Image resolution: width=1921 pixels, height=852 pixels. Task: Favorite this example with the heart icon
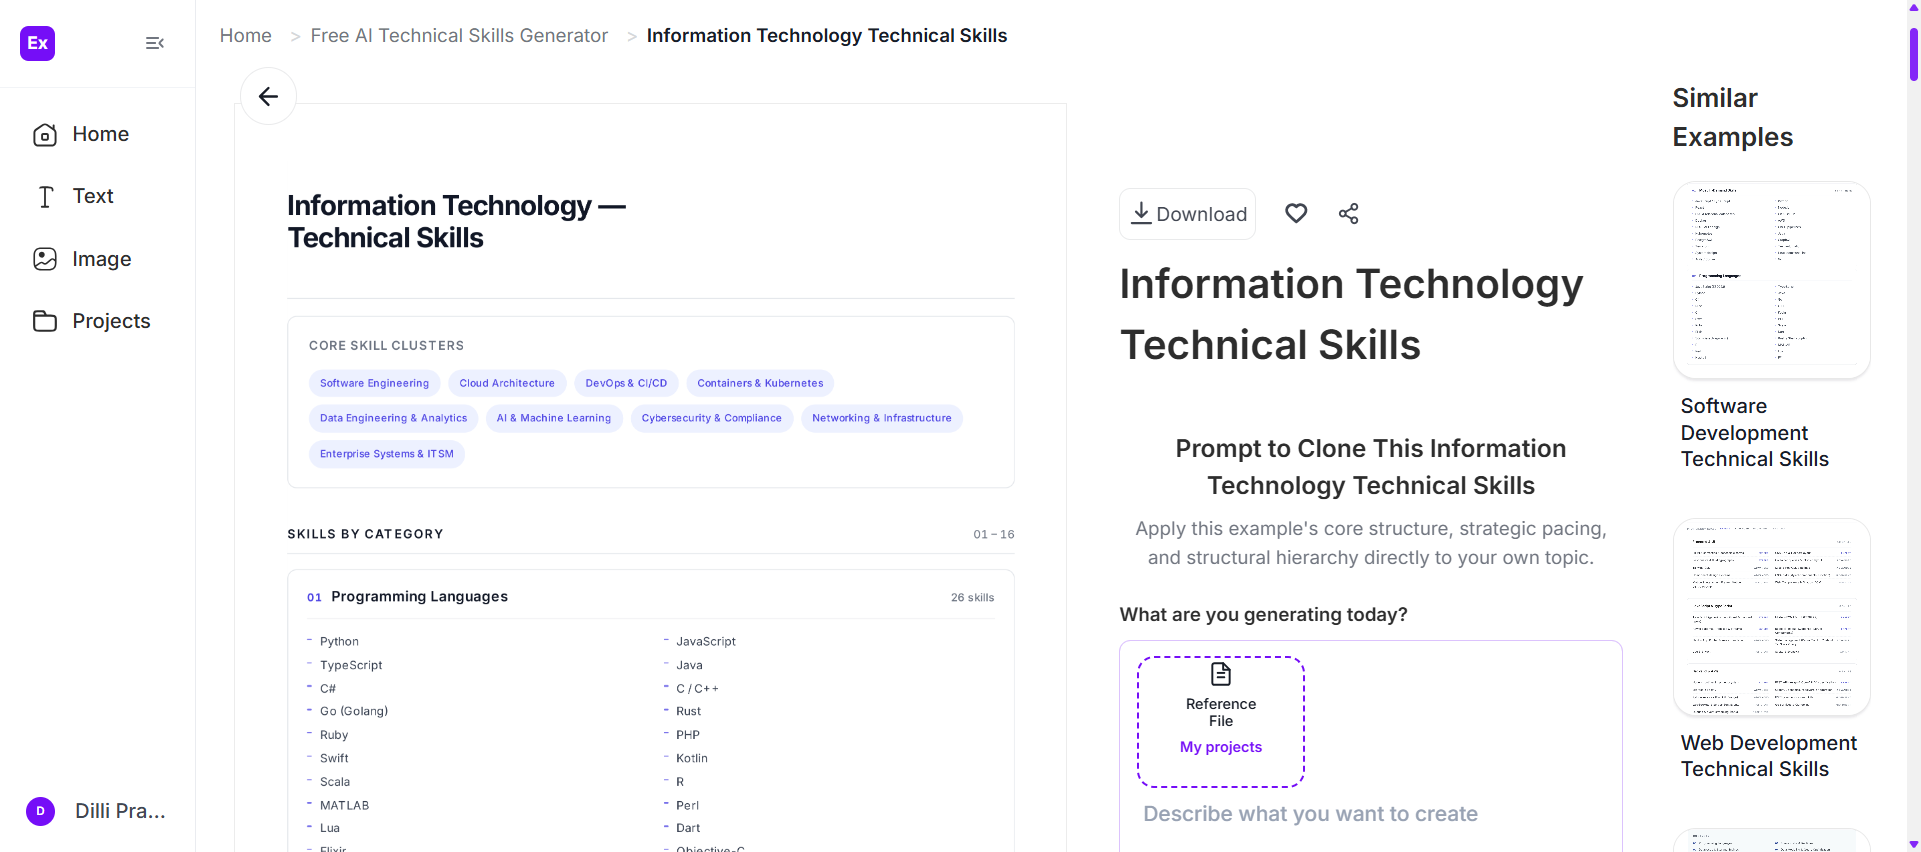pos(1296,213)
